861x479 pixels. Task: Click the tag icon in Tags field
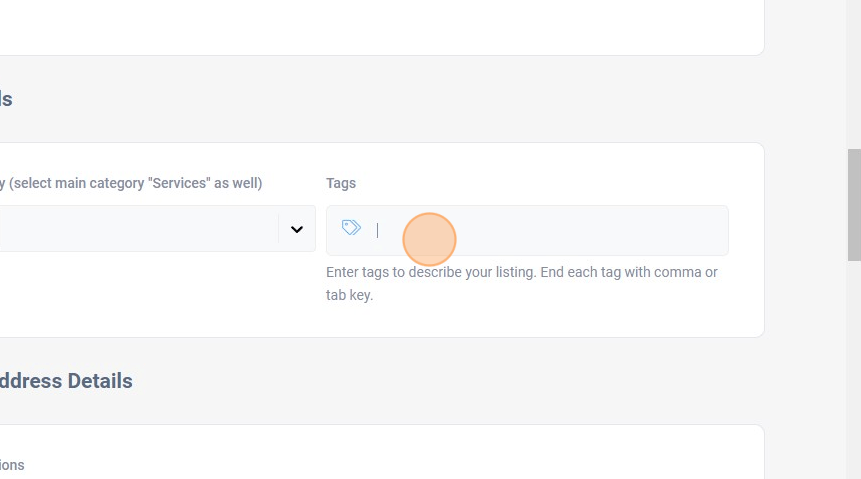tap(351, 228)
